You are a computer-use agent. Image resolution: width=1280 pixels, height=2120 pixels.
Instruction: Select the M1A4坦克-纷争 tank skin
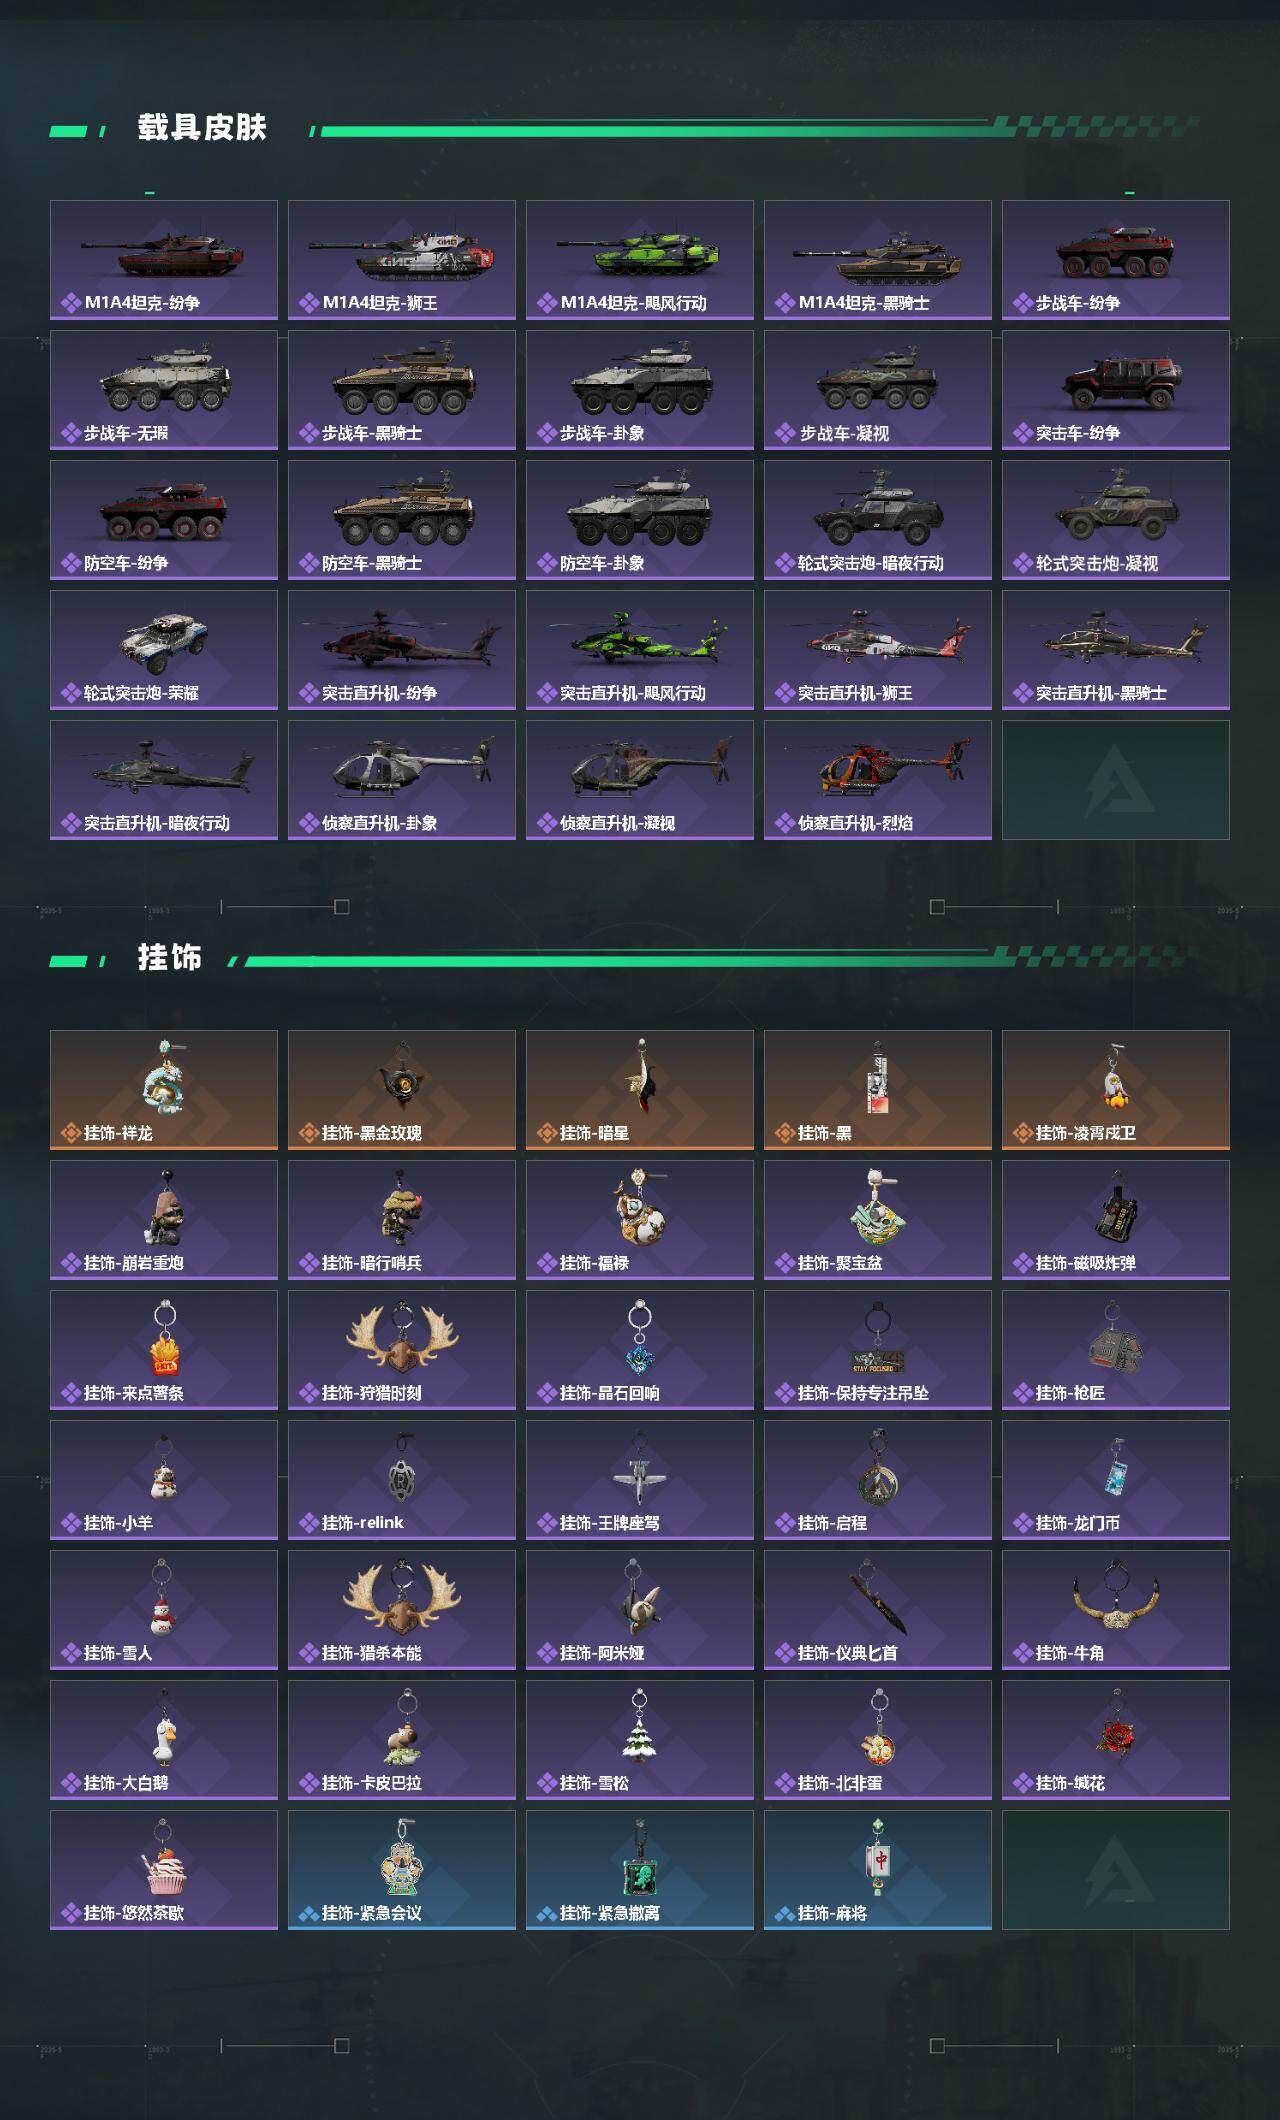pos(164,260)
